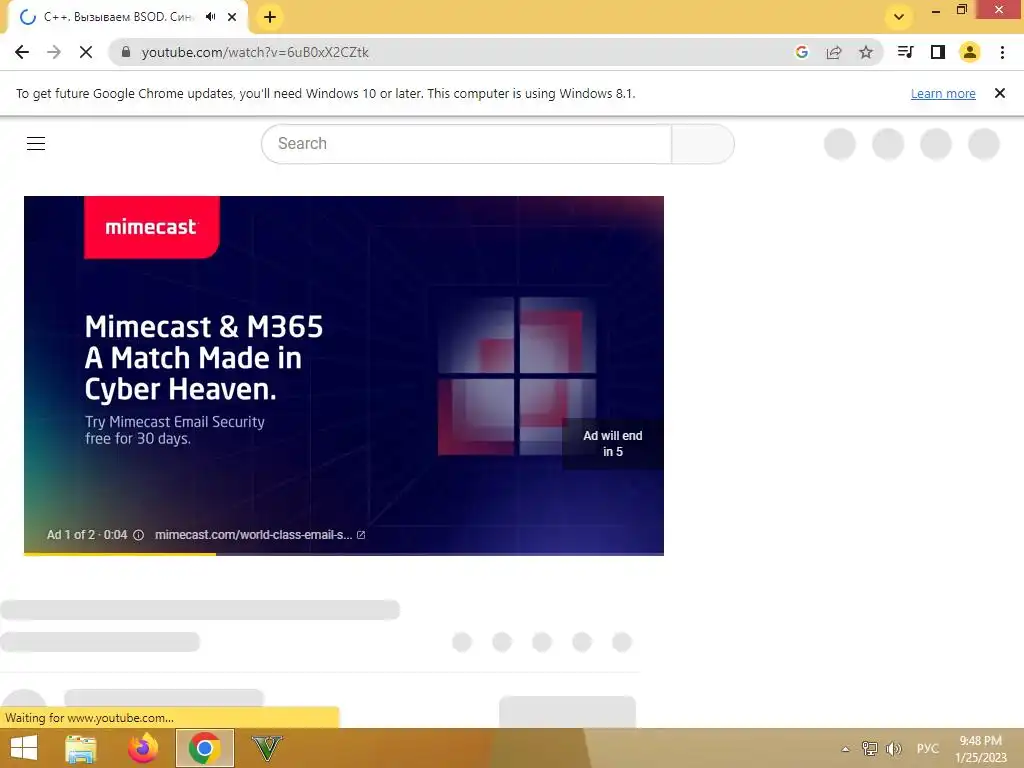Click the forward navigation arrow

54,52
